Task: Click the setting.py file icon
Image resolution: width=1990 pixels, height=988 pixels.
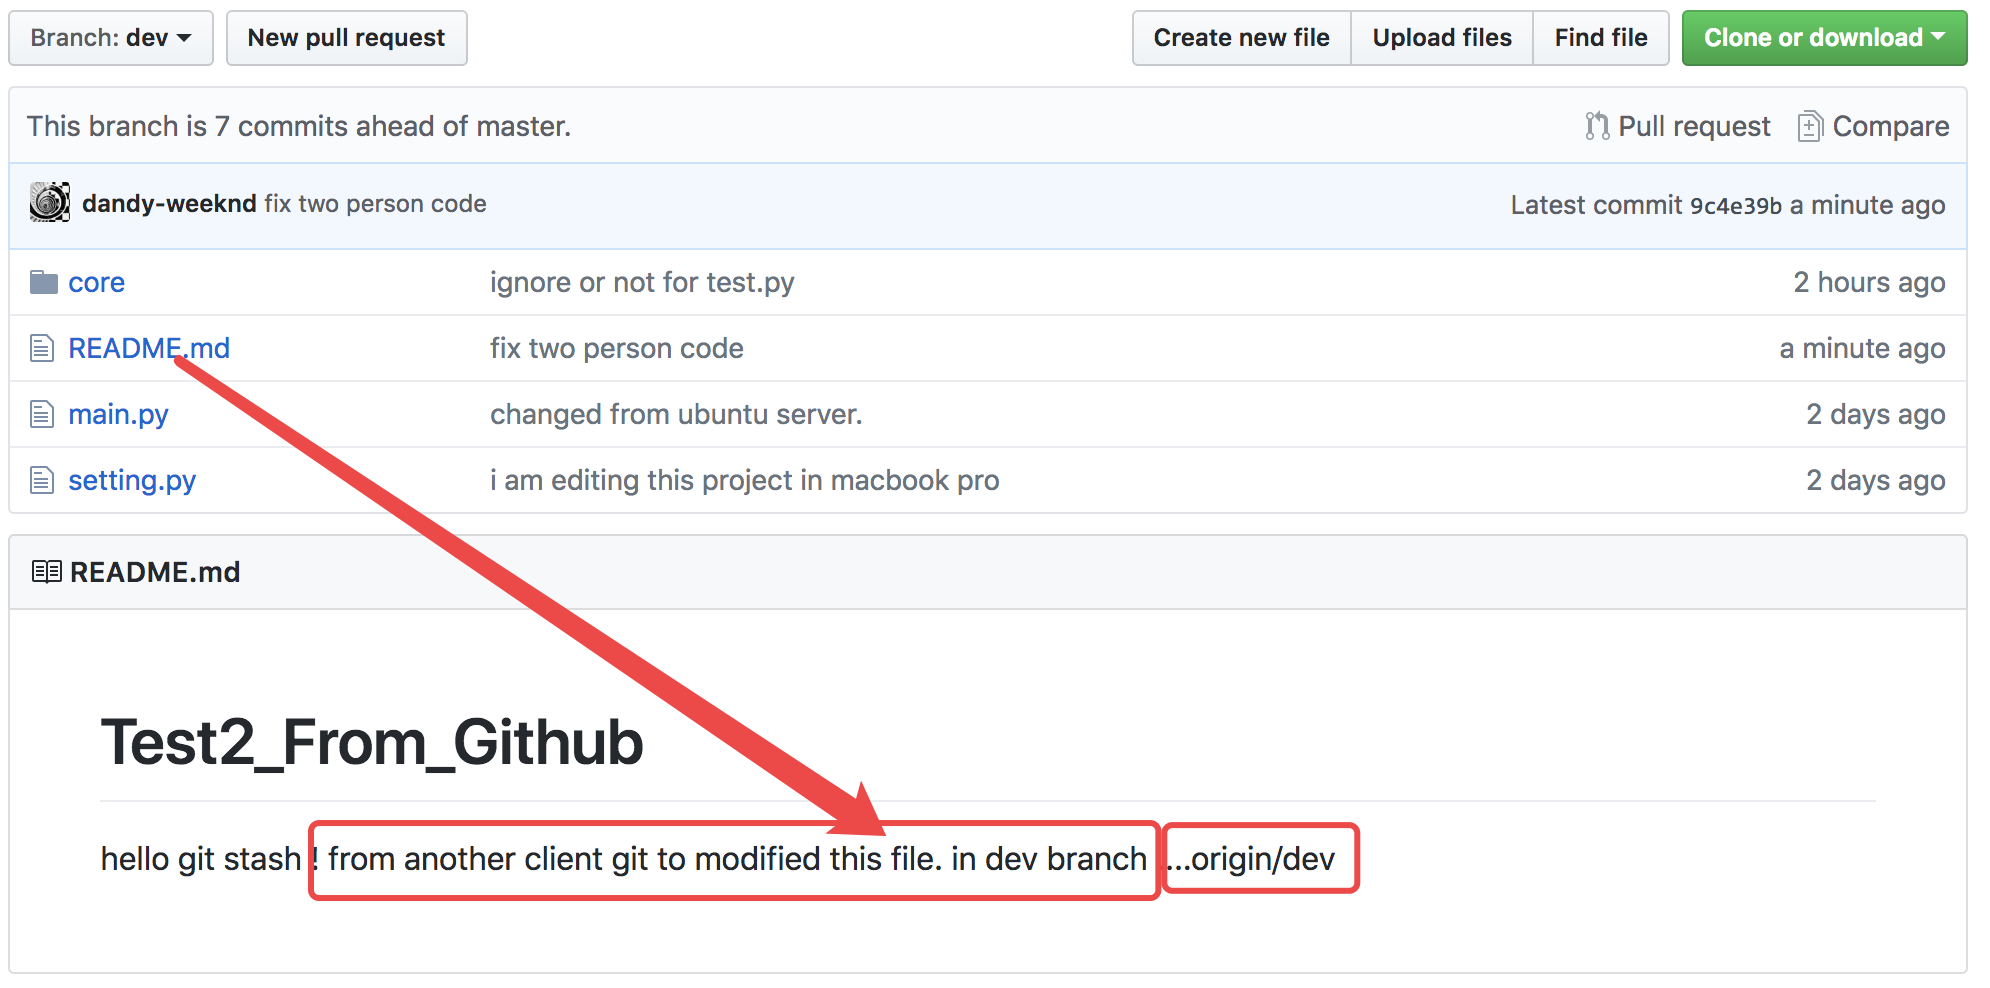Action: (42, 481)
